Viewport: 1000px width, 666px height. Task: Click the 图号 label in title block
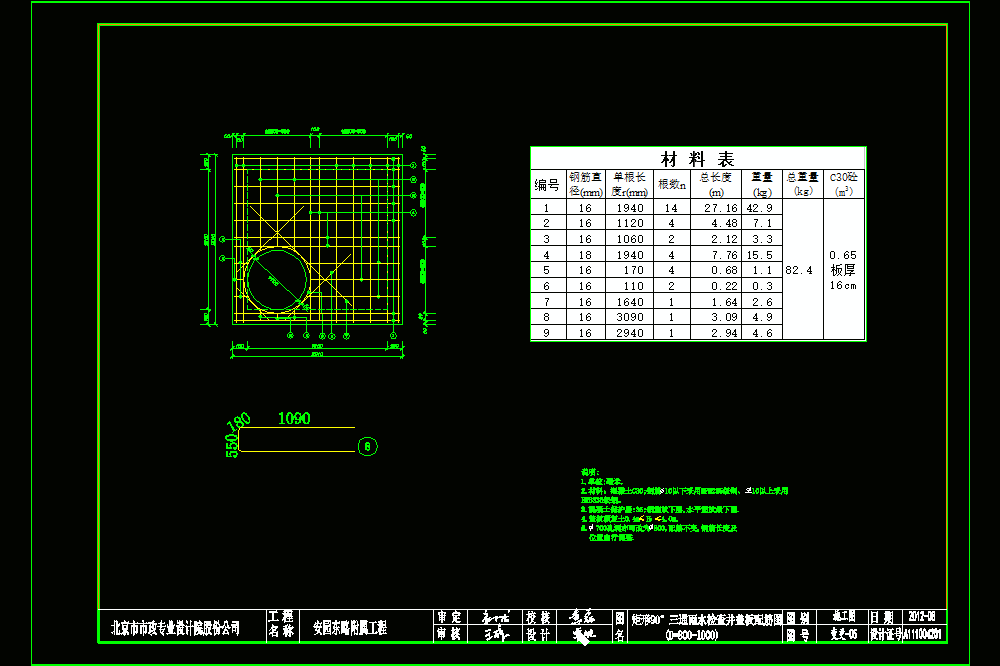[798, 635]
